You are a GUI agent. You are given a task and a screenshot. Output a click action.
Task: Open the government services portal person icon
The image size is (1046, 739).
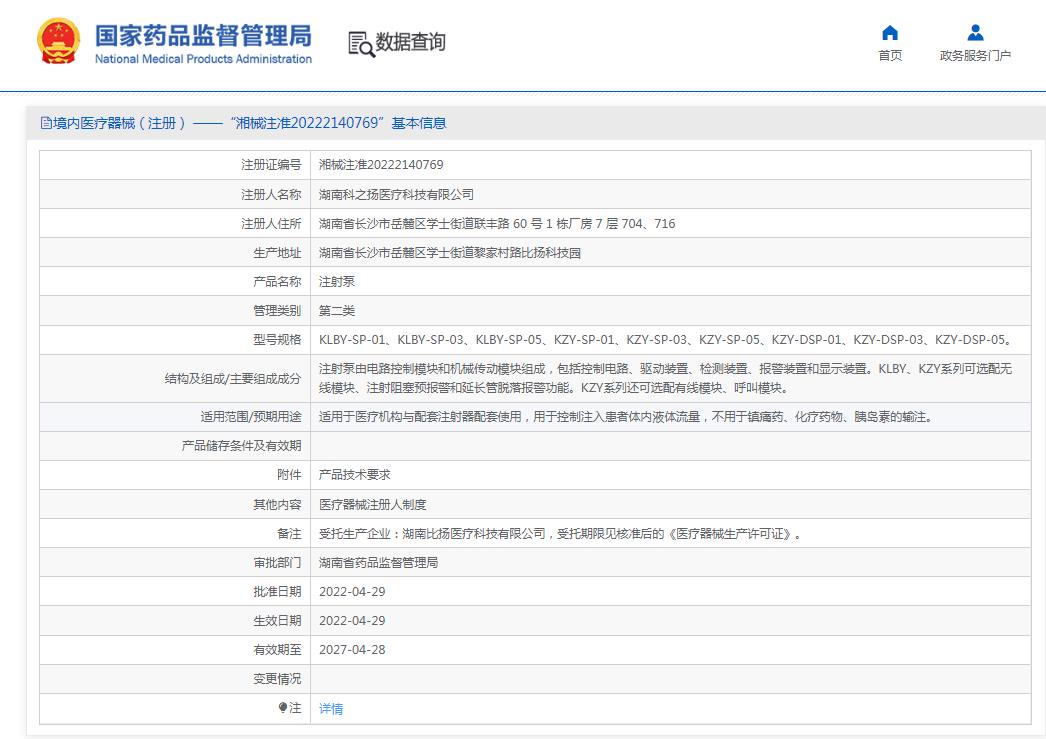click(x=975, y=32)
